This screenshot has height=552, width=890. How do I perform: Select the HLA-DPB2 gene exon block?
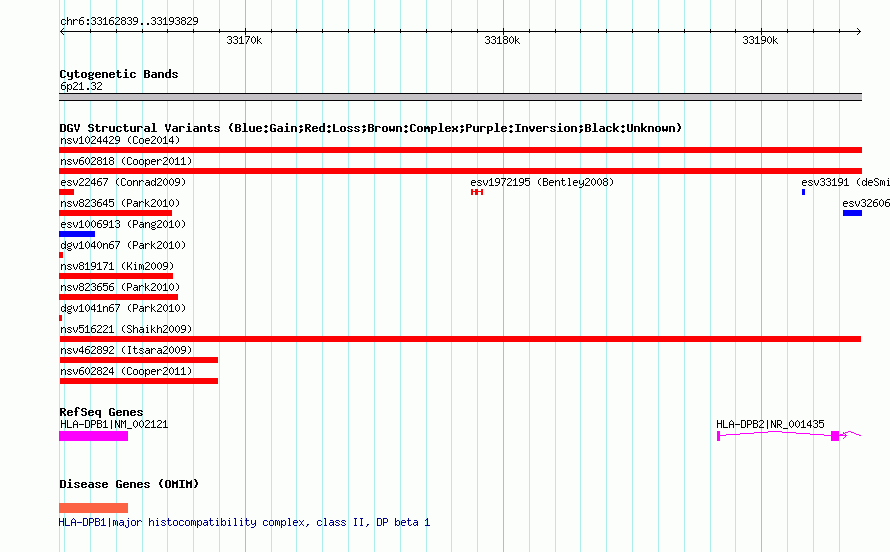[x=834, y=436]
